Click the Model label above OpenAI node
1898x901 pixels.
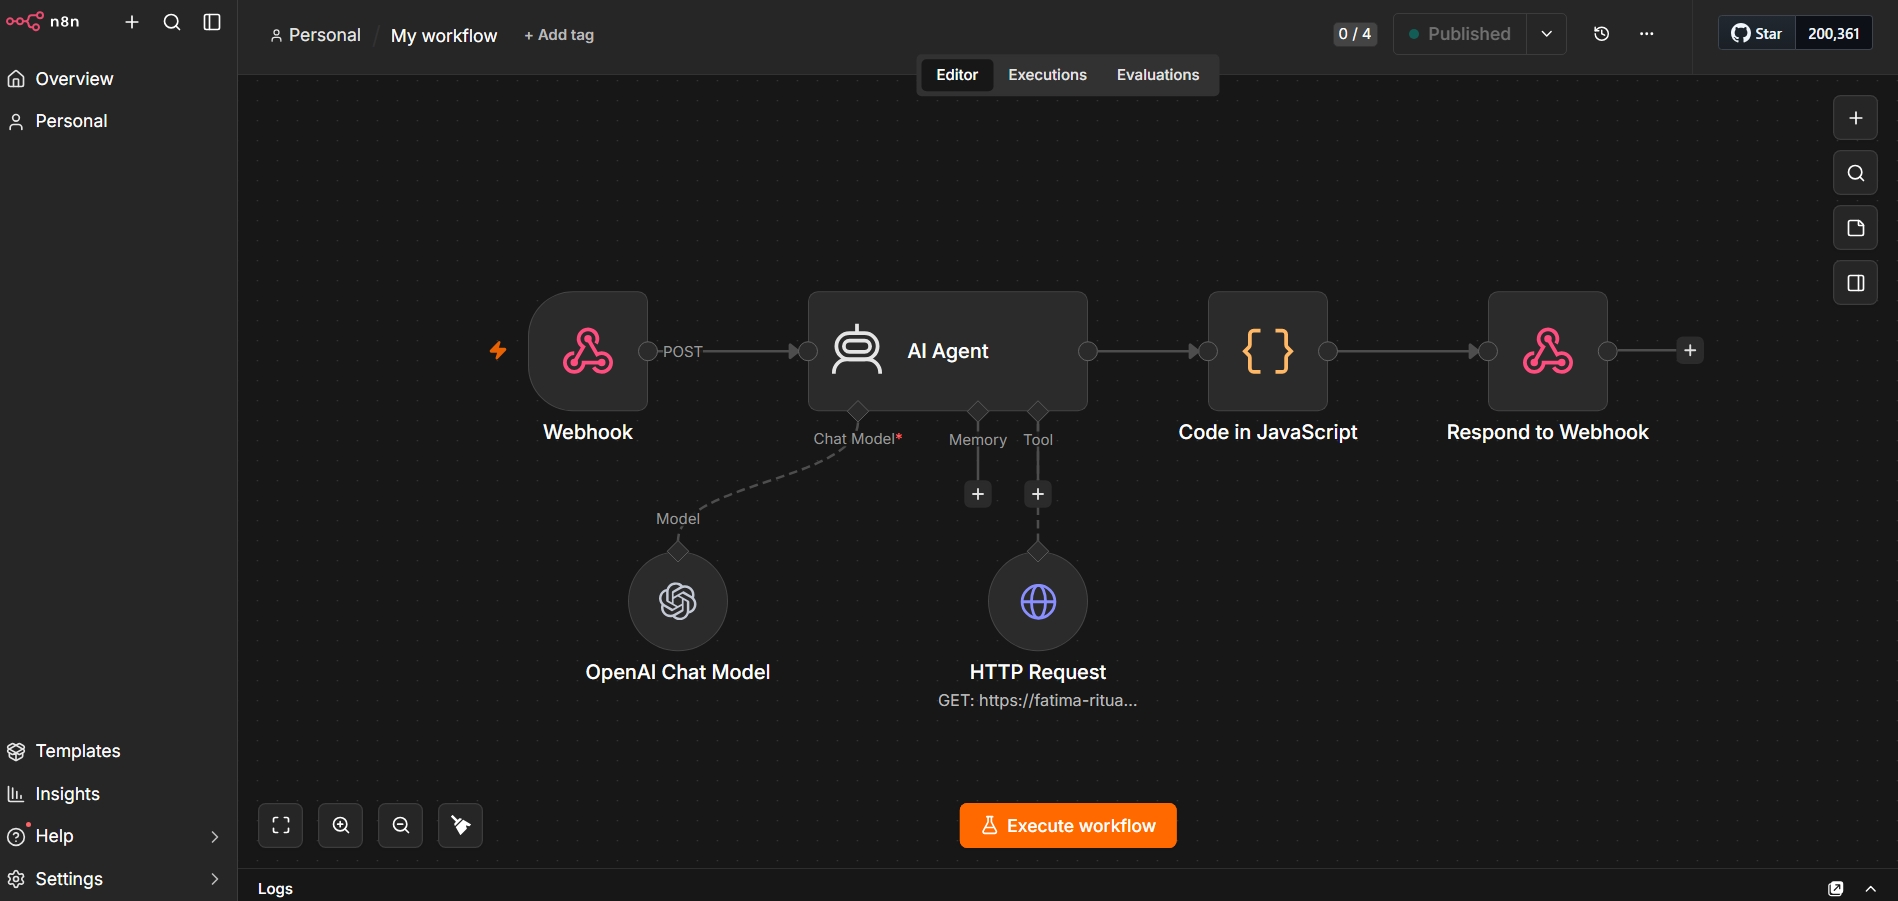tap(678, 519)
